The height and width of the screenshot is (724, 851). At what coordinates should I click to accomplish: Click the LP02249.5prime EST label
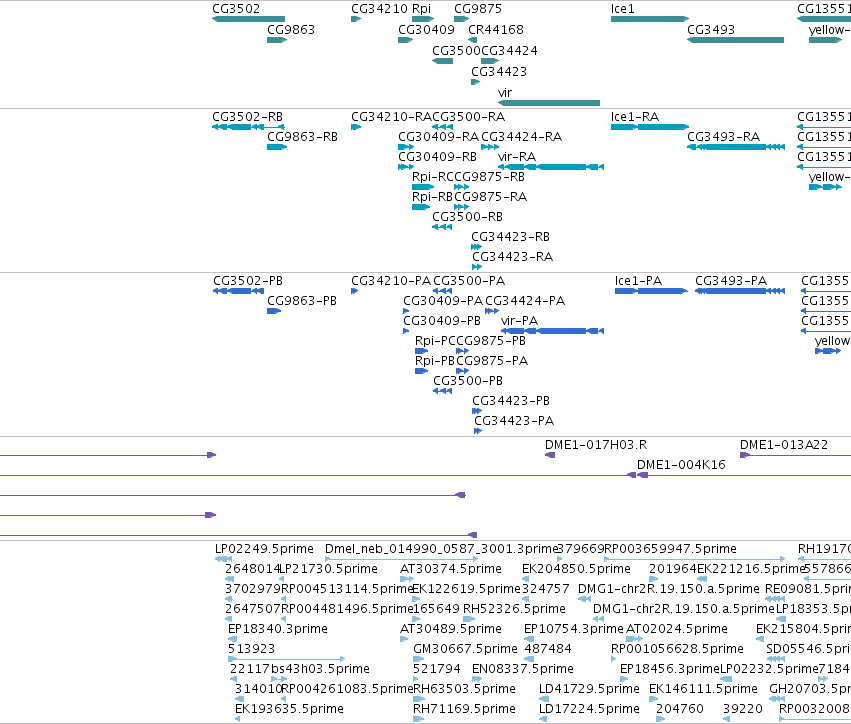264,549
